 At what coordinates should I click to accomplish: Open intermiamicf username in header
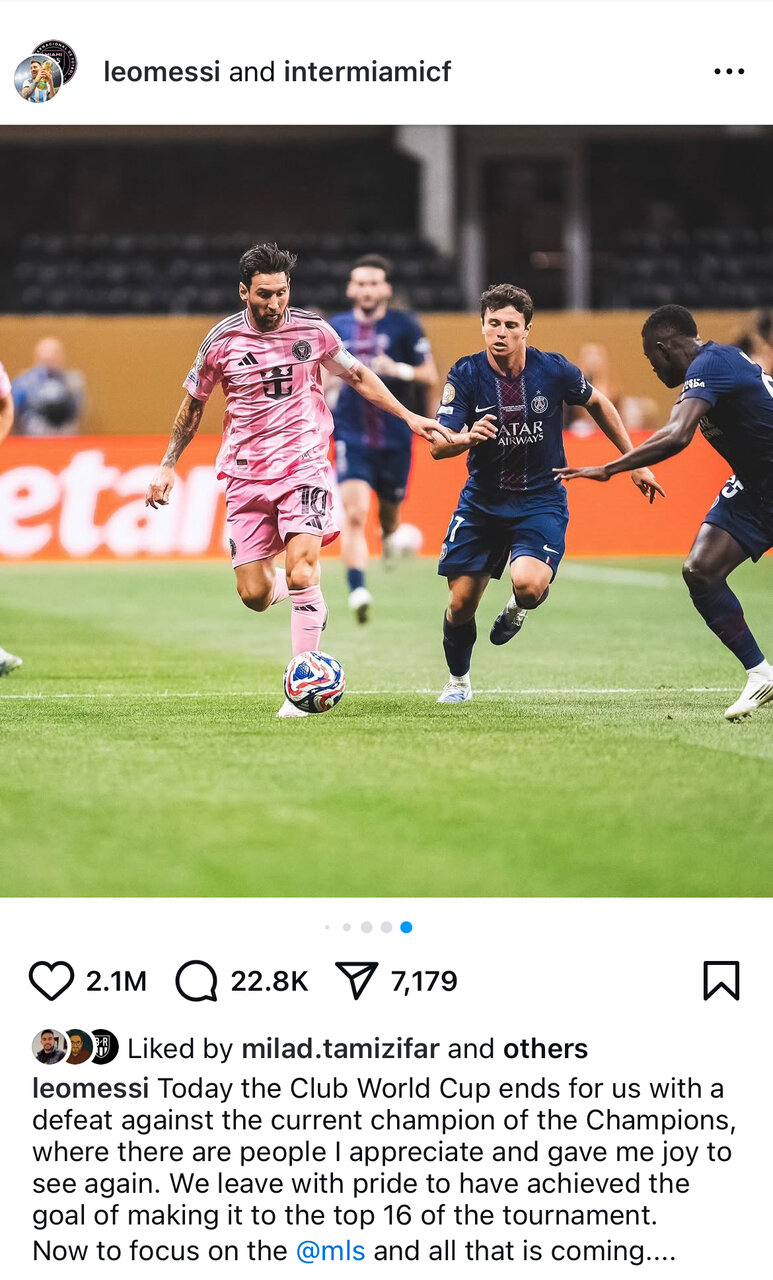pos(368,72)
